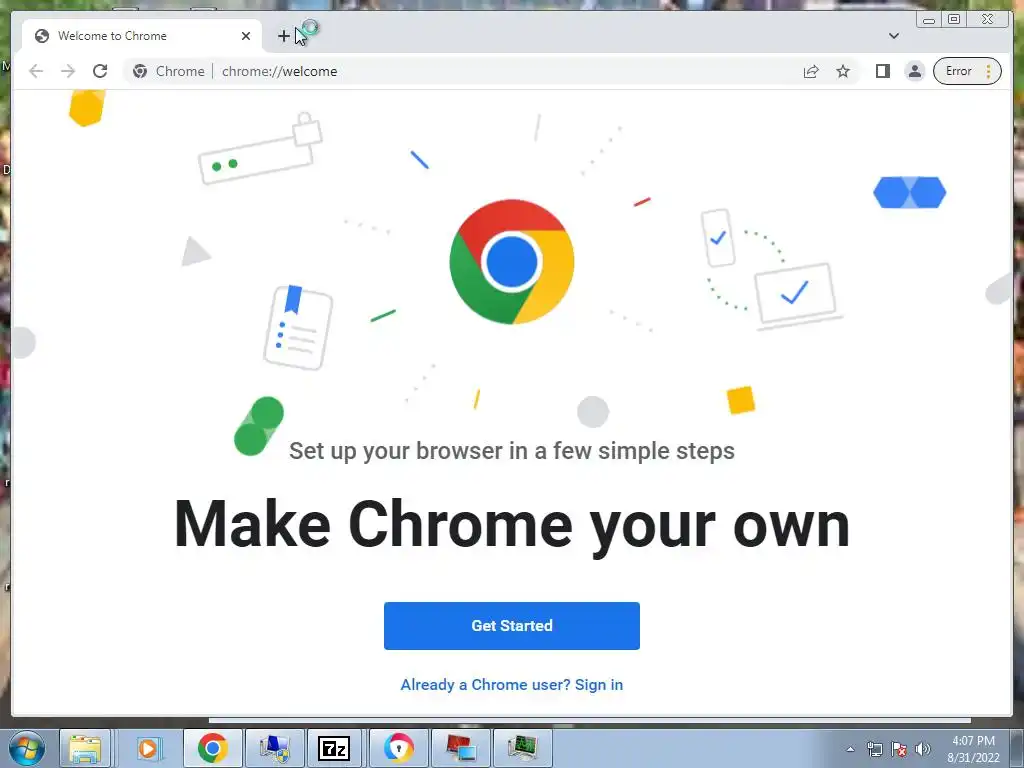Open a new tab with the plus icon
1024x768 pixels.
point(283,36)
